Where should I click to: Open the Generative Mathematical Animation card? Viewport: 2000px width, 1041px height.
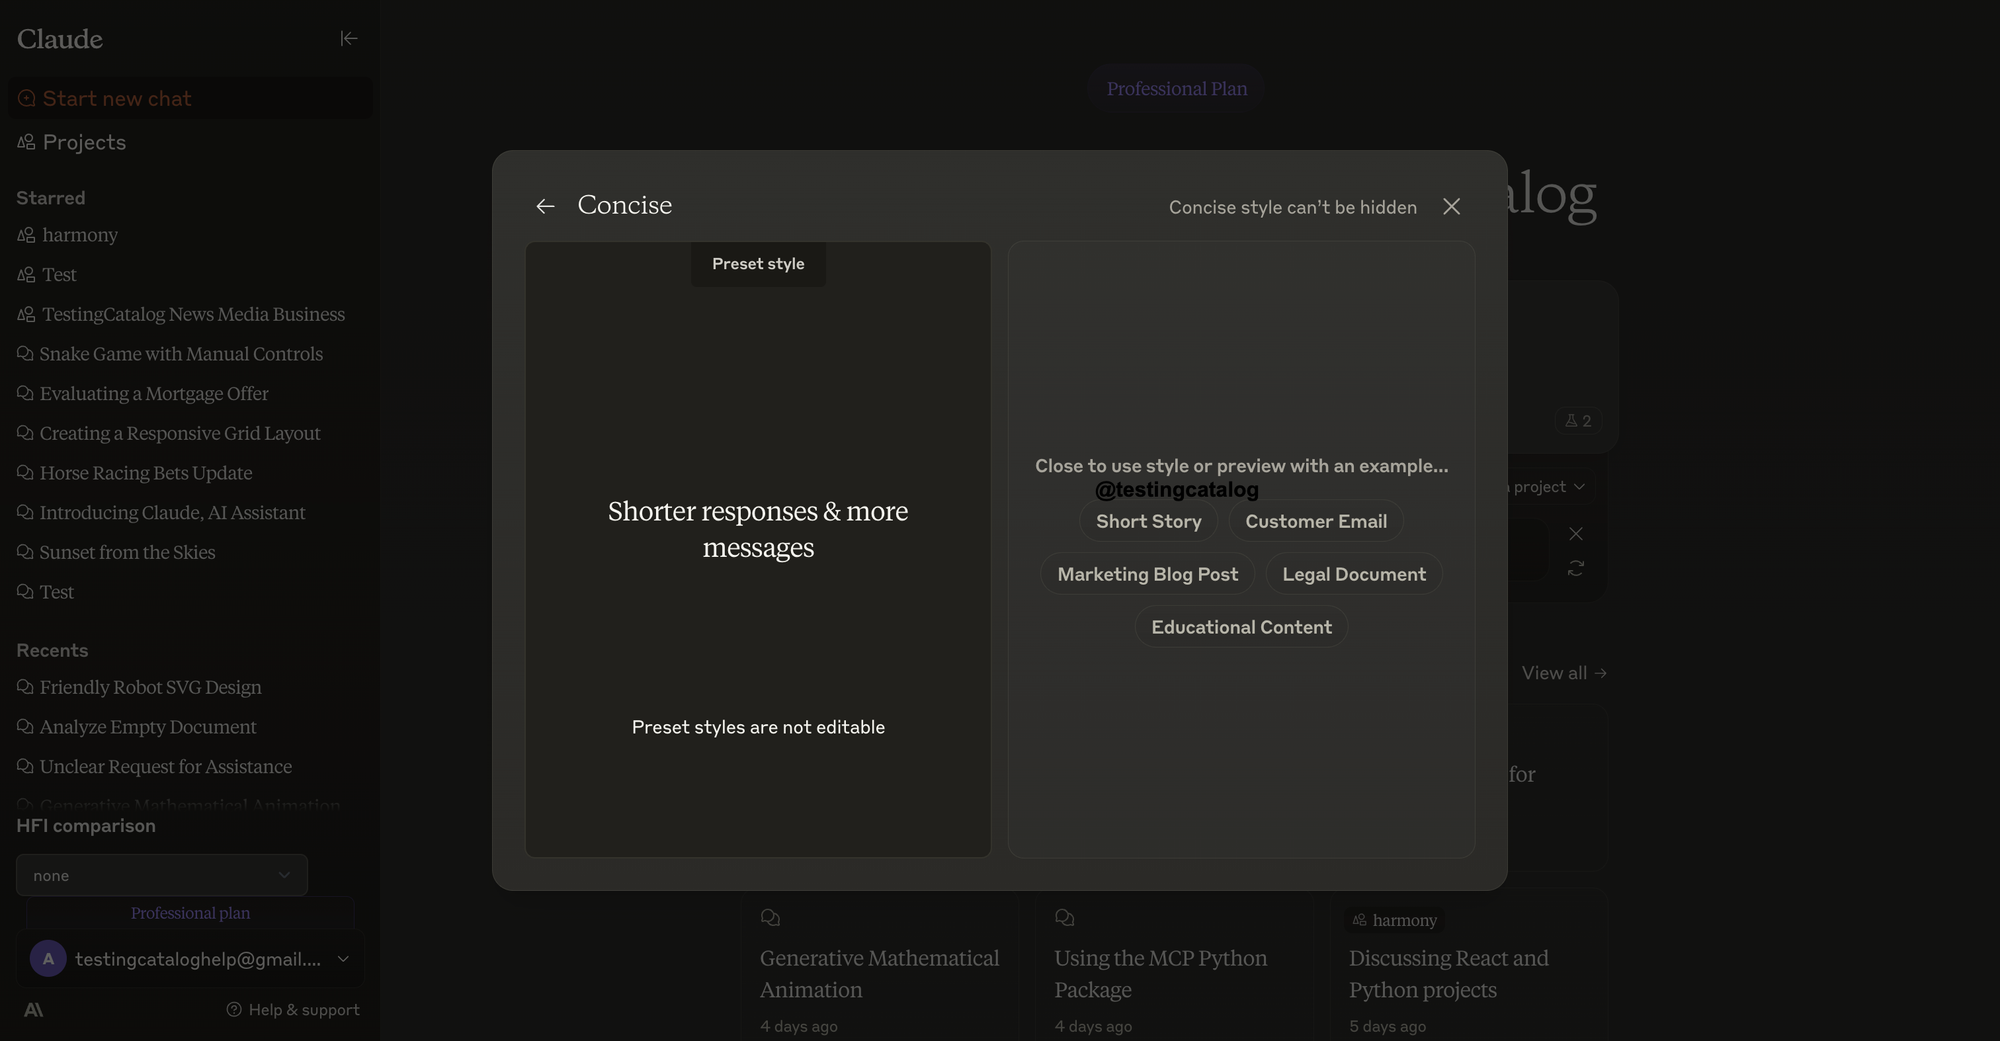(880, 965)
